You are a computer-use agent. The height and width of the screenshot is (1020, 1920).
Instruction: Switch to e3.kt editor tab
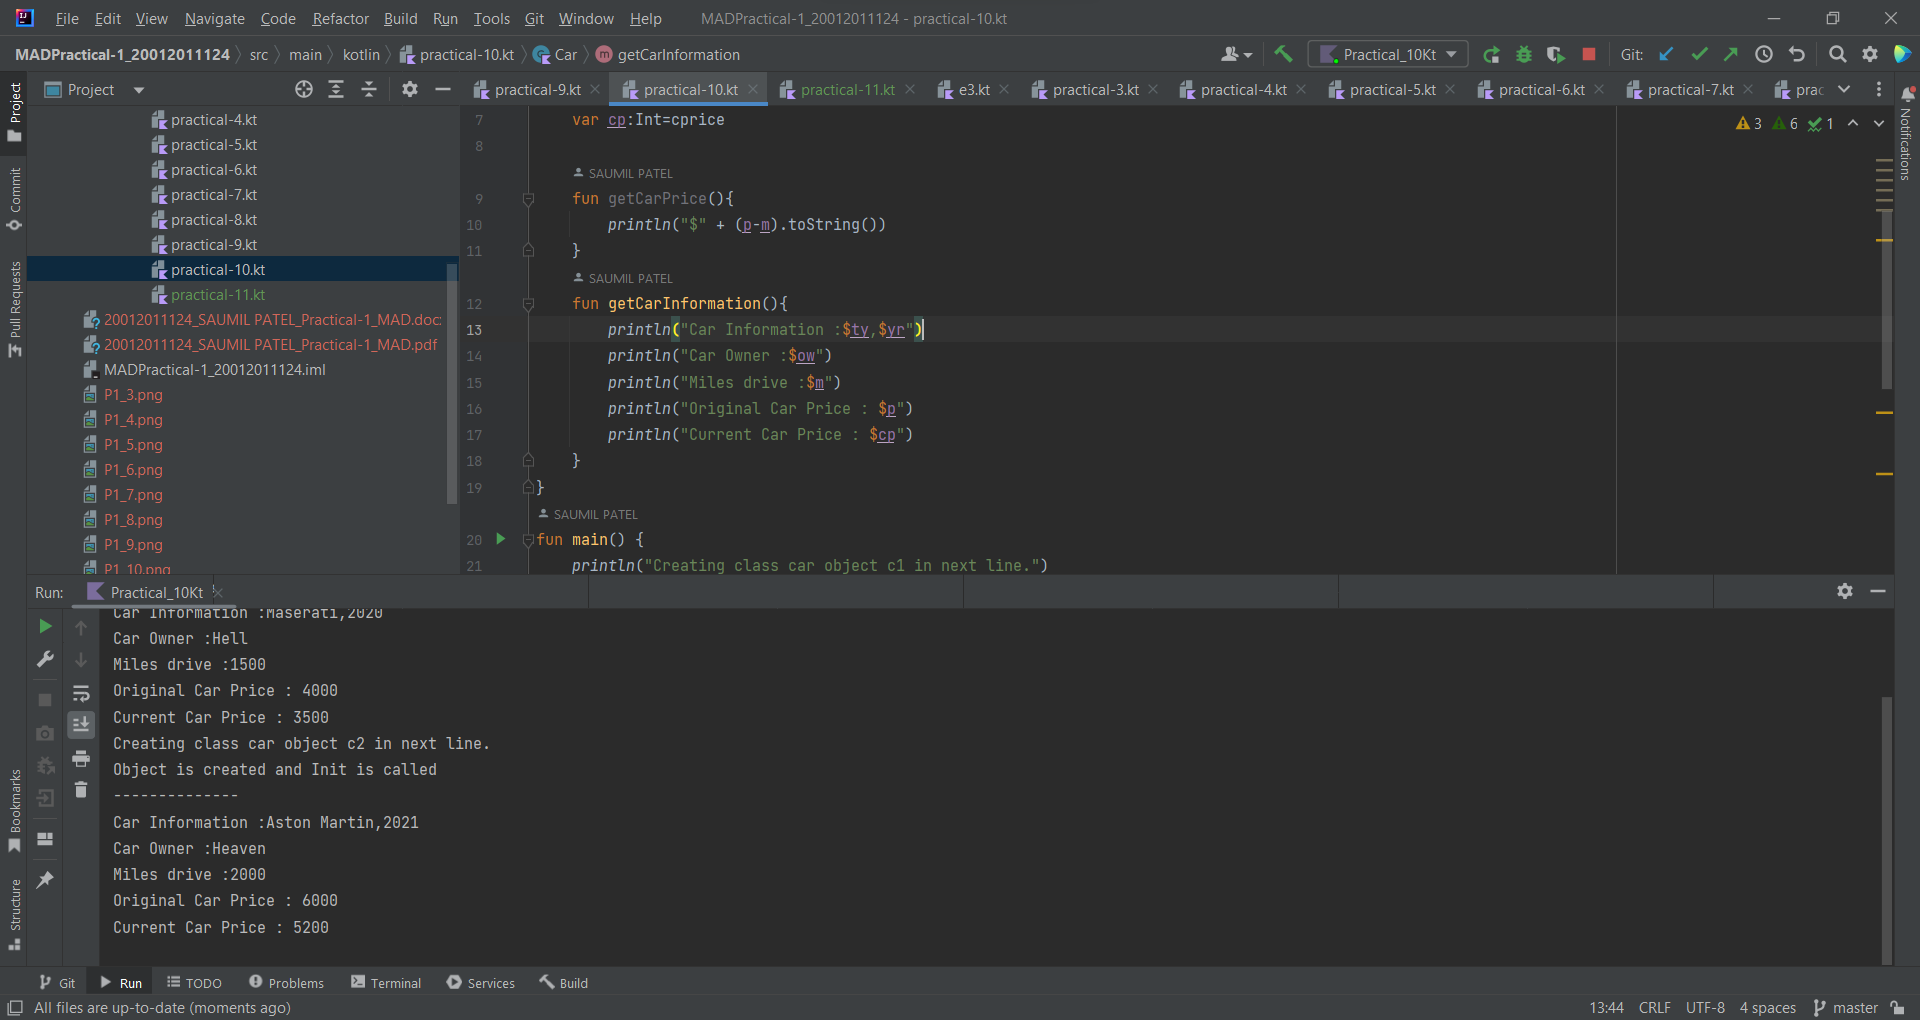point(973,89)
